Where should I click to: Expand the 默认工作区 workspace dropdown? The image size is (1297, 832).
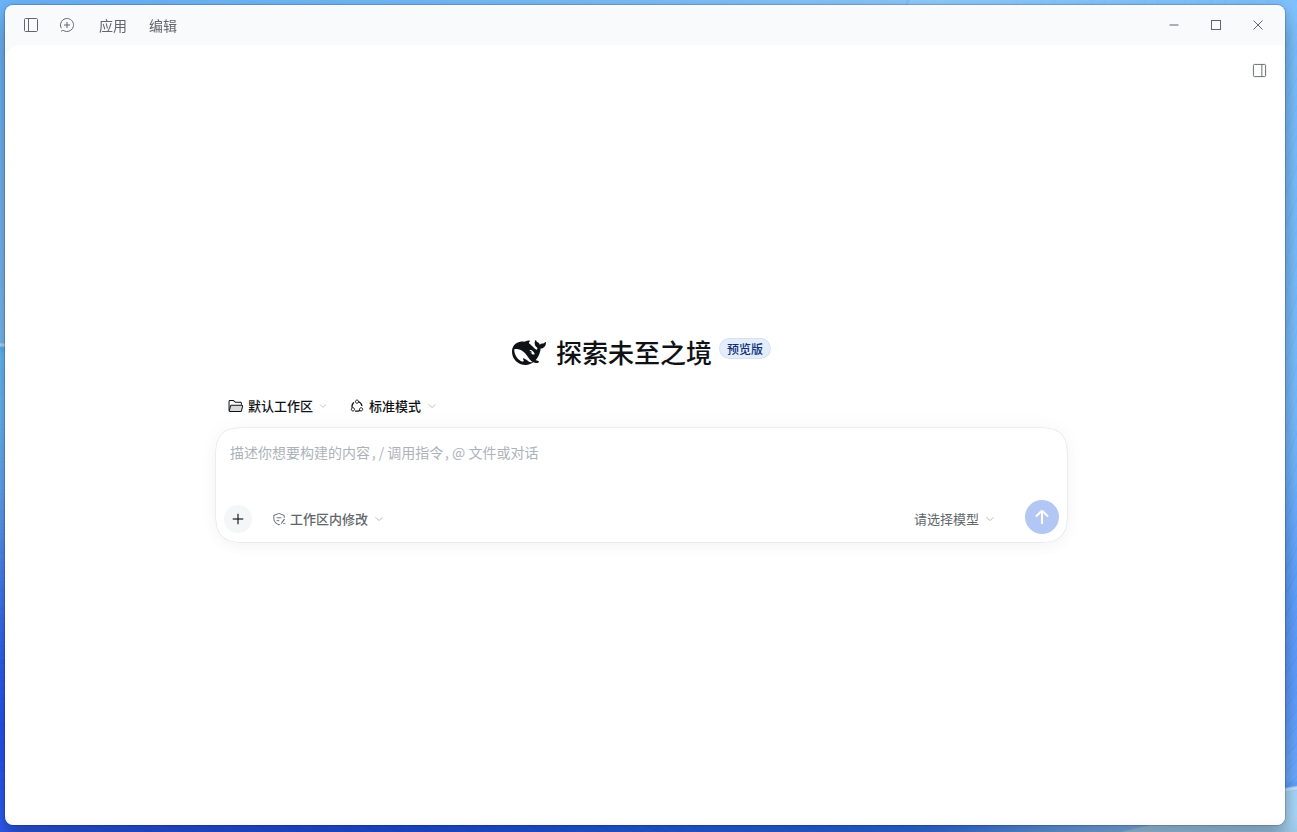pyautogui.click(x=278, y=407)
